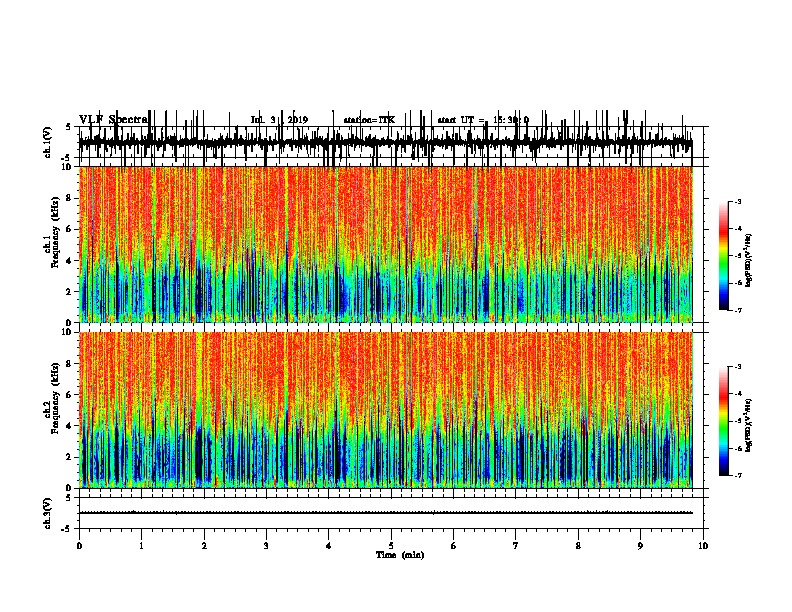Click the ch.1 voltage waveform trace
Viewport: 792px width, 612px height.
[386, 143]
